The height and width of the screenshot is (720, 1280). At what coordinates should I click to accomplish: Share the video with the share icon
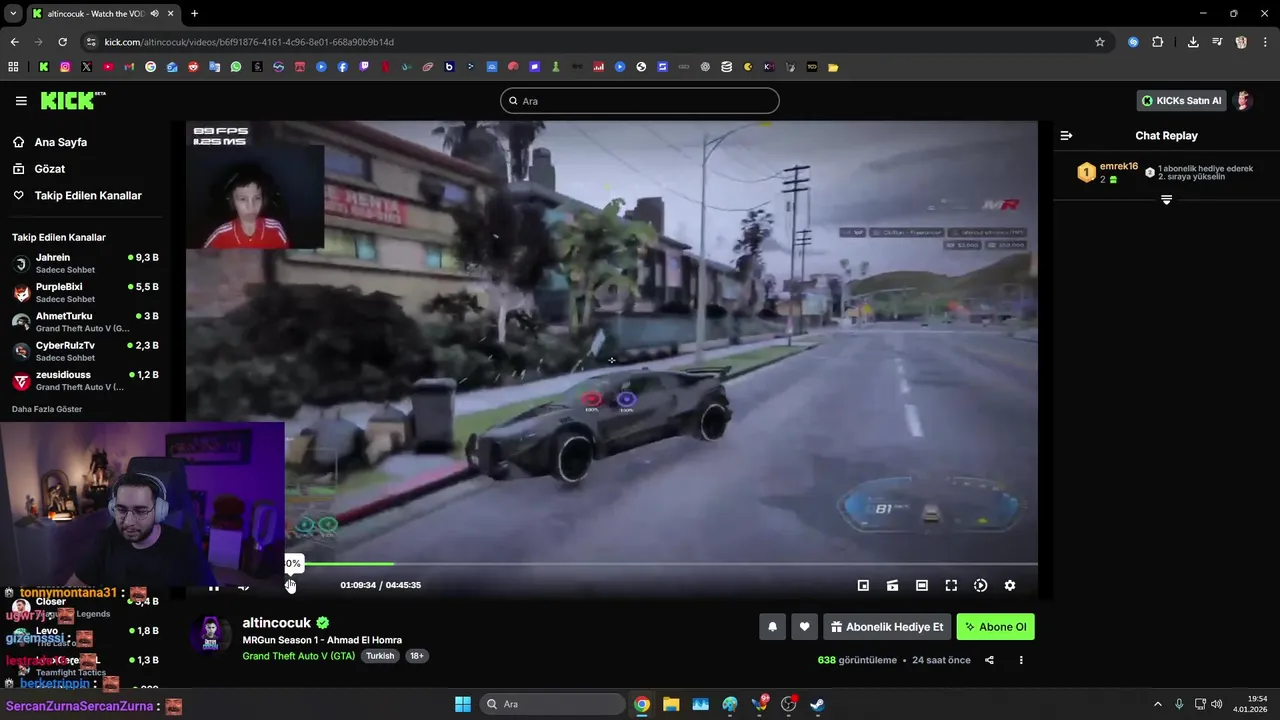pos(989,660)
